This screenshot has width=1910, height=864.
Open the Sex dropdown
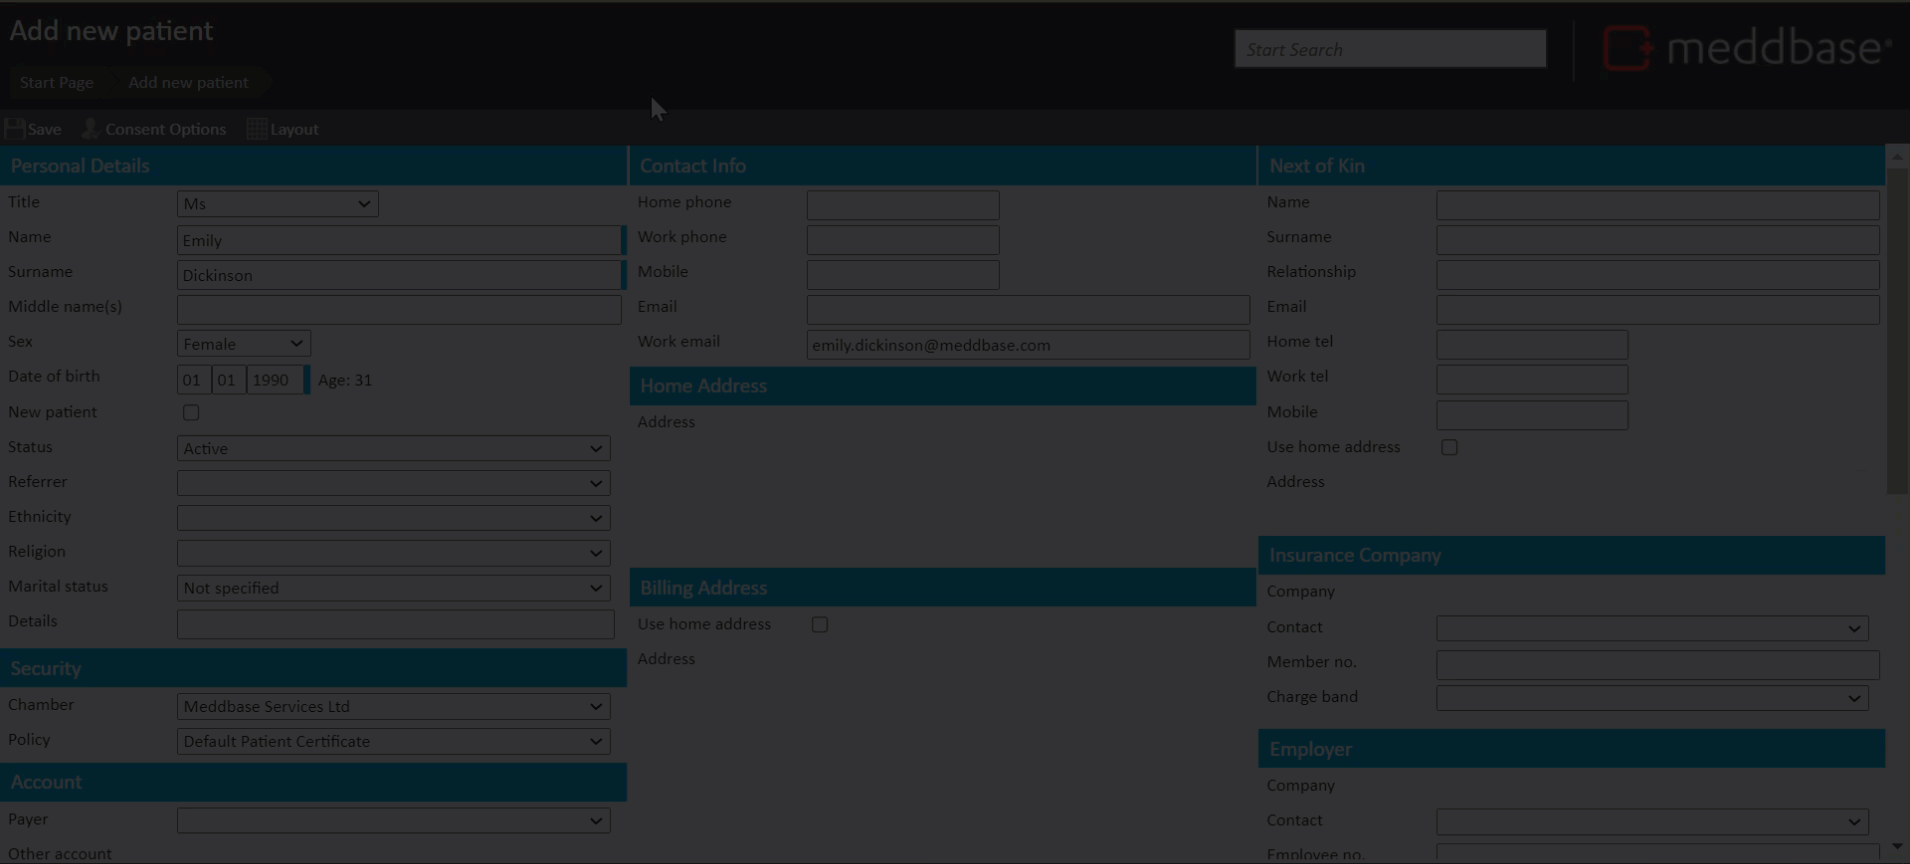click(x=243, y=344)
